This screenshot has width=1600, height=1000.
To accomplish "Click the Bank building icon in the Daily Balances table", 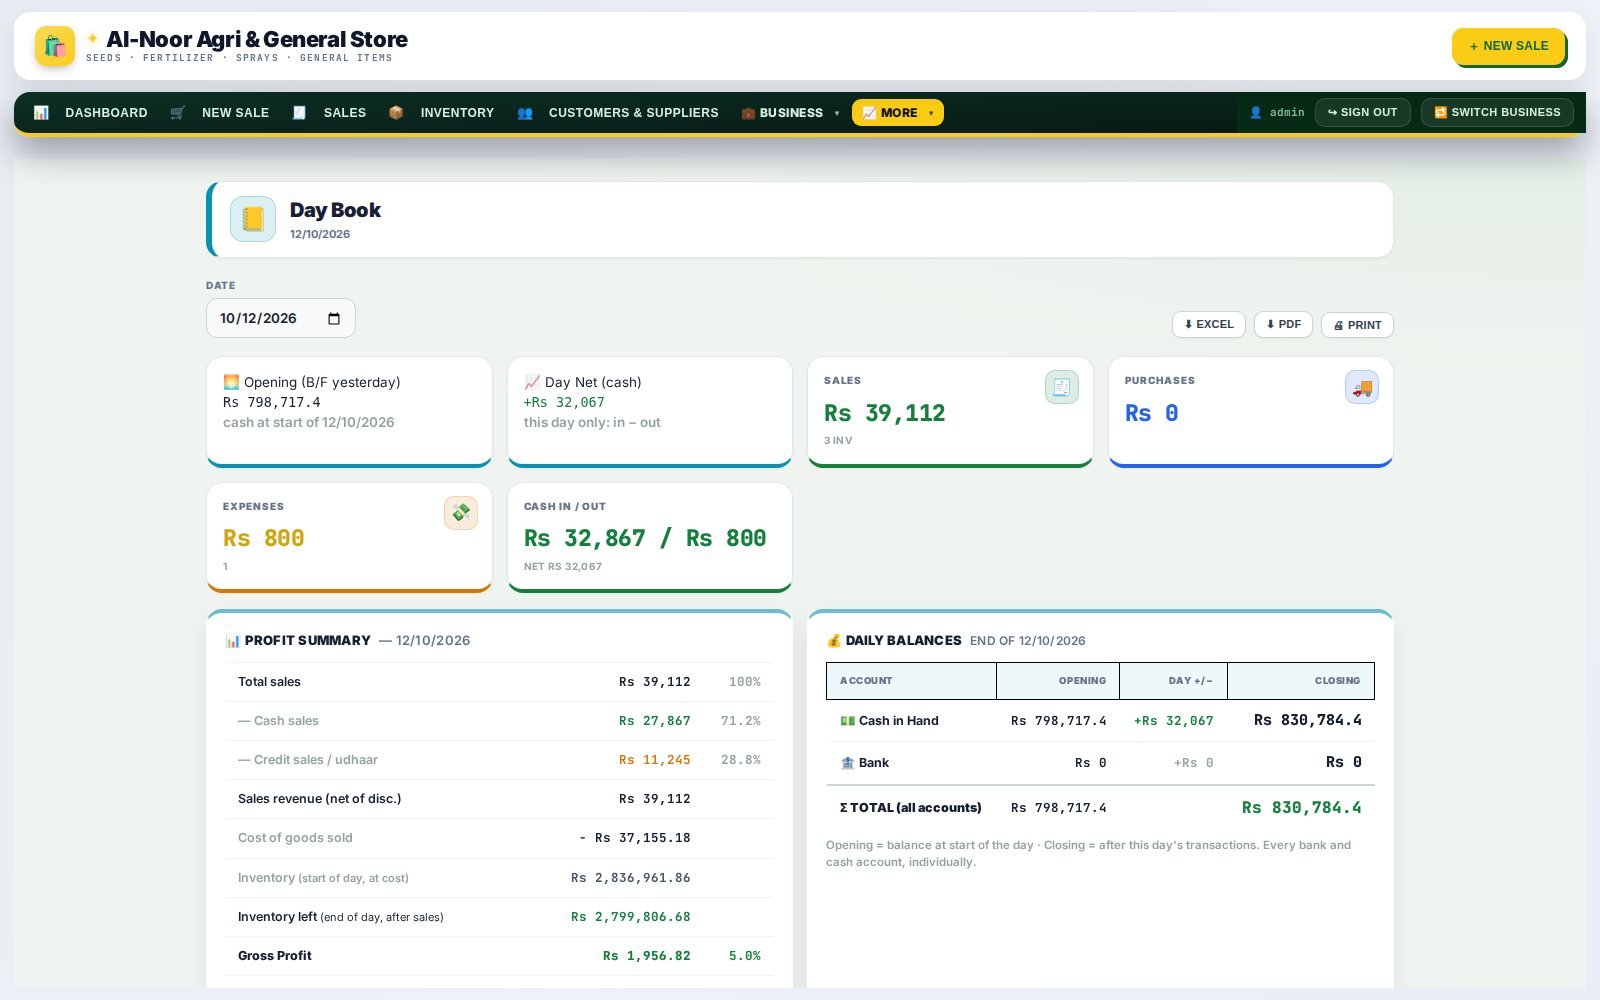I will tap(848, 763).
